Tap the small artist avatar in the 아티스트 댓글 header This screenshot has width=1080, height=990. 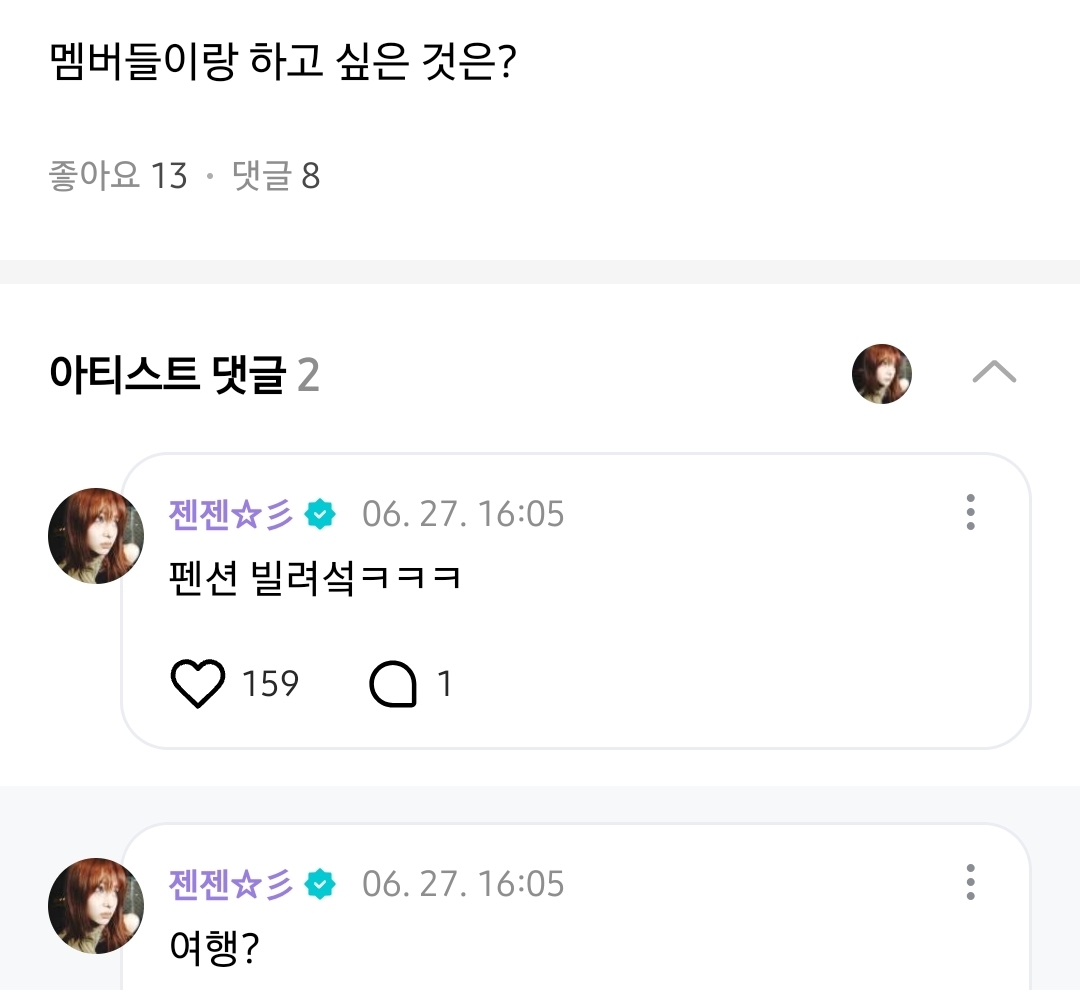click(x=881, y=374)
